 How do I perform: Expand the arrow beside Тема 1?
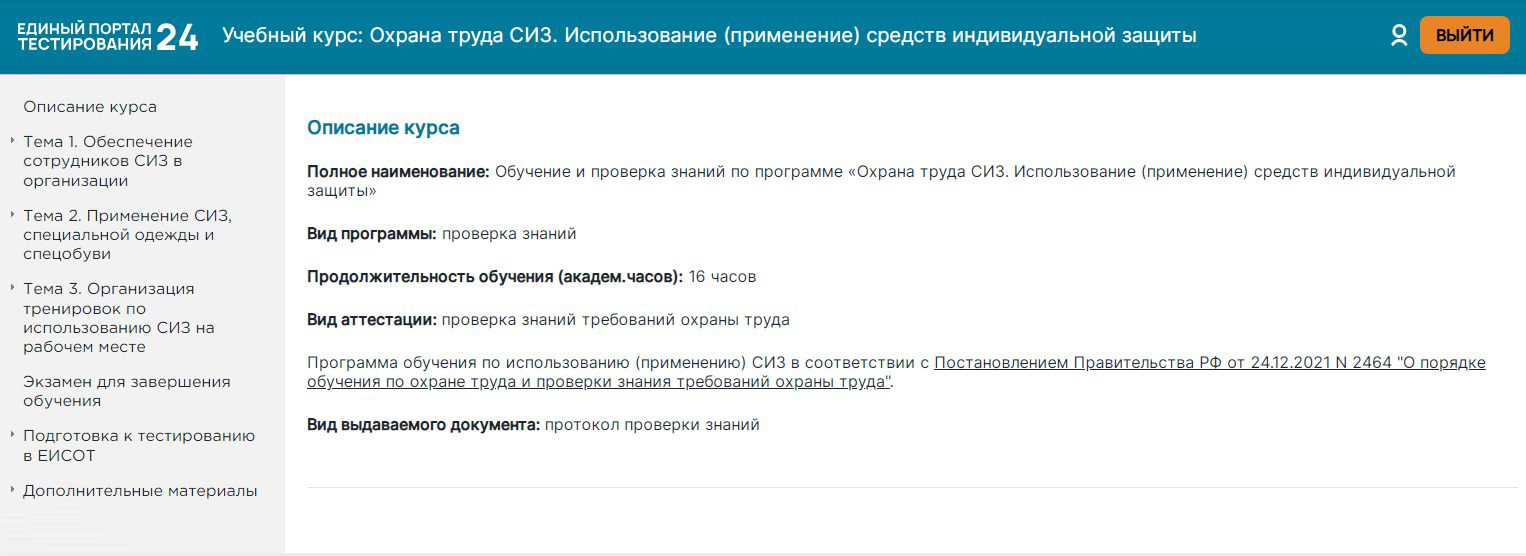click(11, 141)
